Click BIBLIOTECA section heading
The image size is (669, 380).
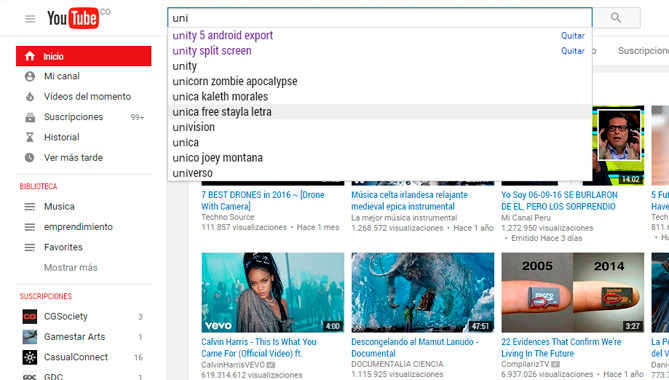coord(38,186)
